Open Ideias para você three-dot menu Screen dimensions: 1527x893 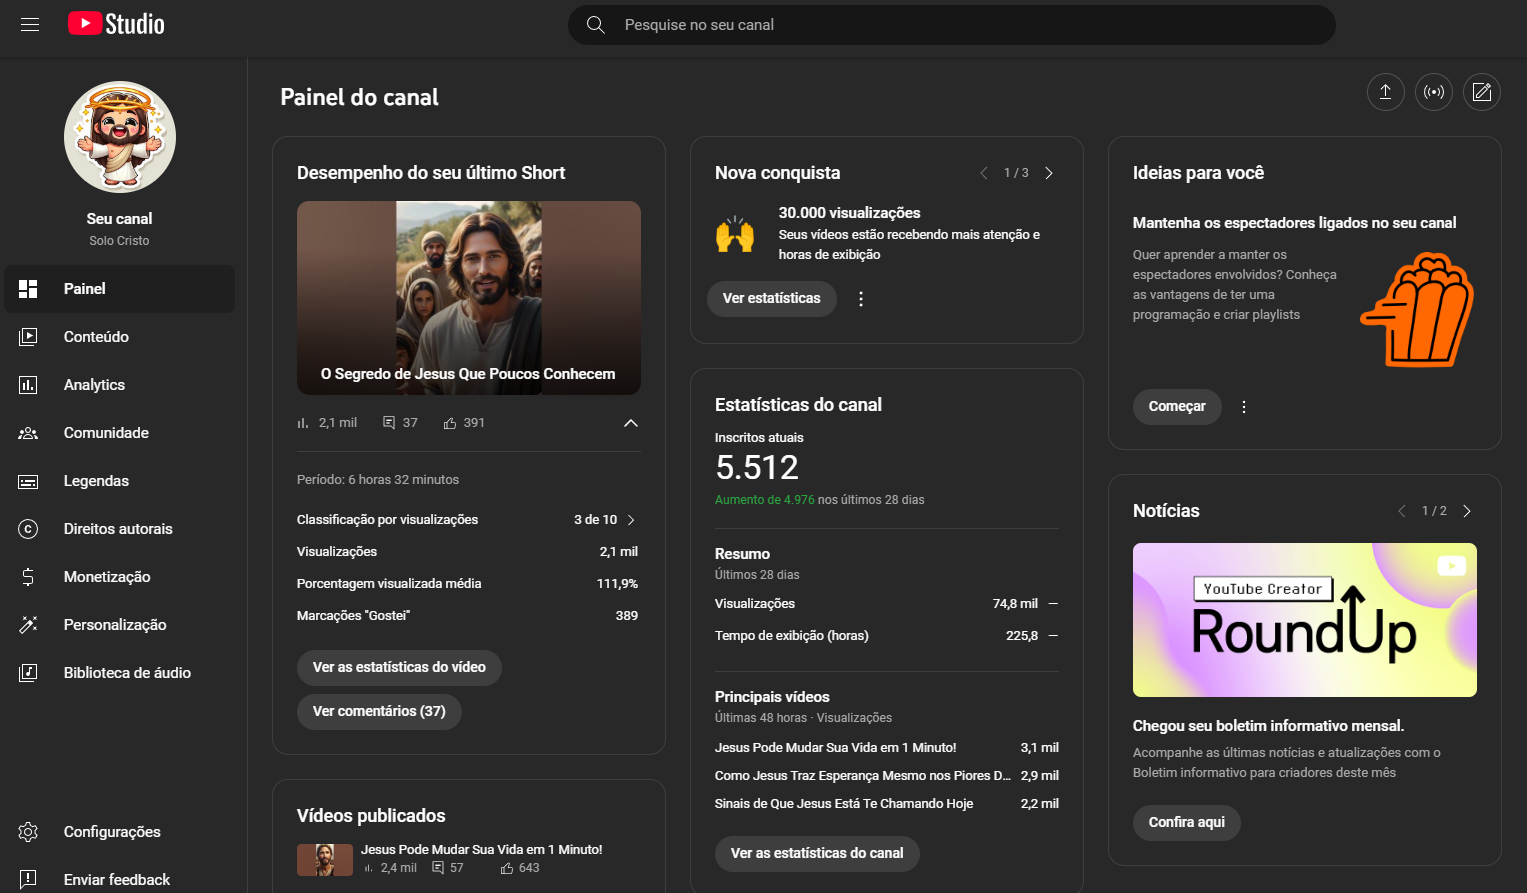[x=1244, y=407]
